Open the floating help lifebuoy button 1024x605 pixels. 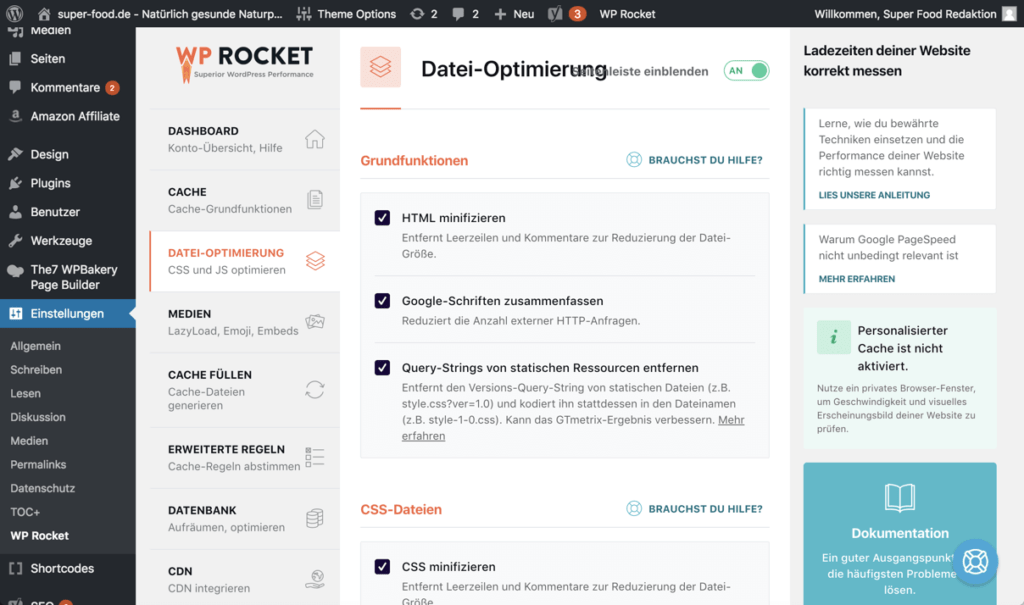tap(975, 561)
